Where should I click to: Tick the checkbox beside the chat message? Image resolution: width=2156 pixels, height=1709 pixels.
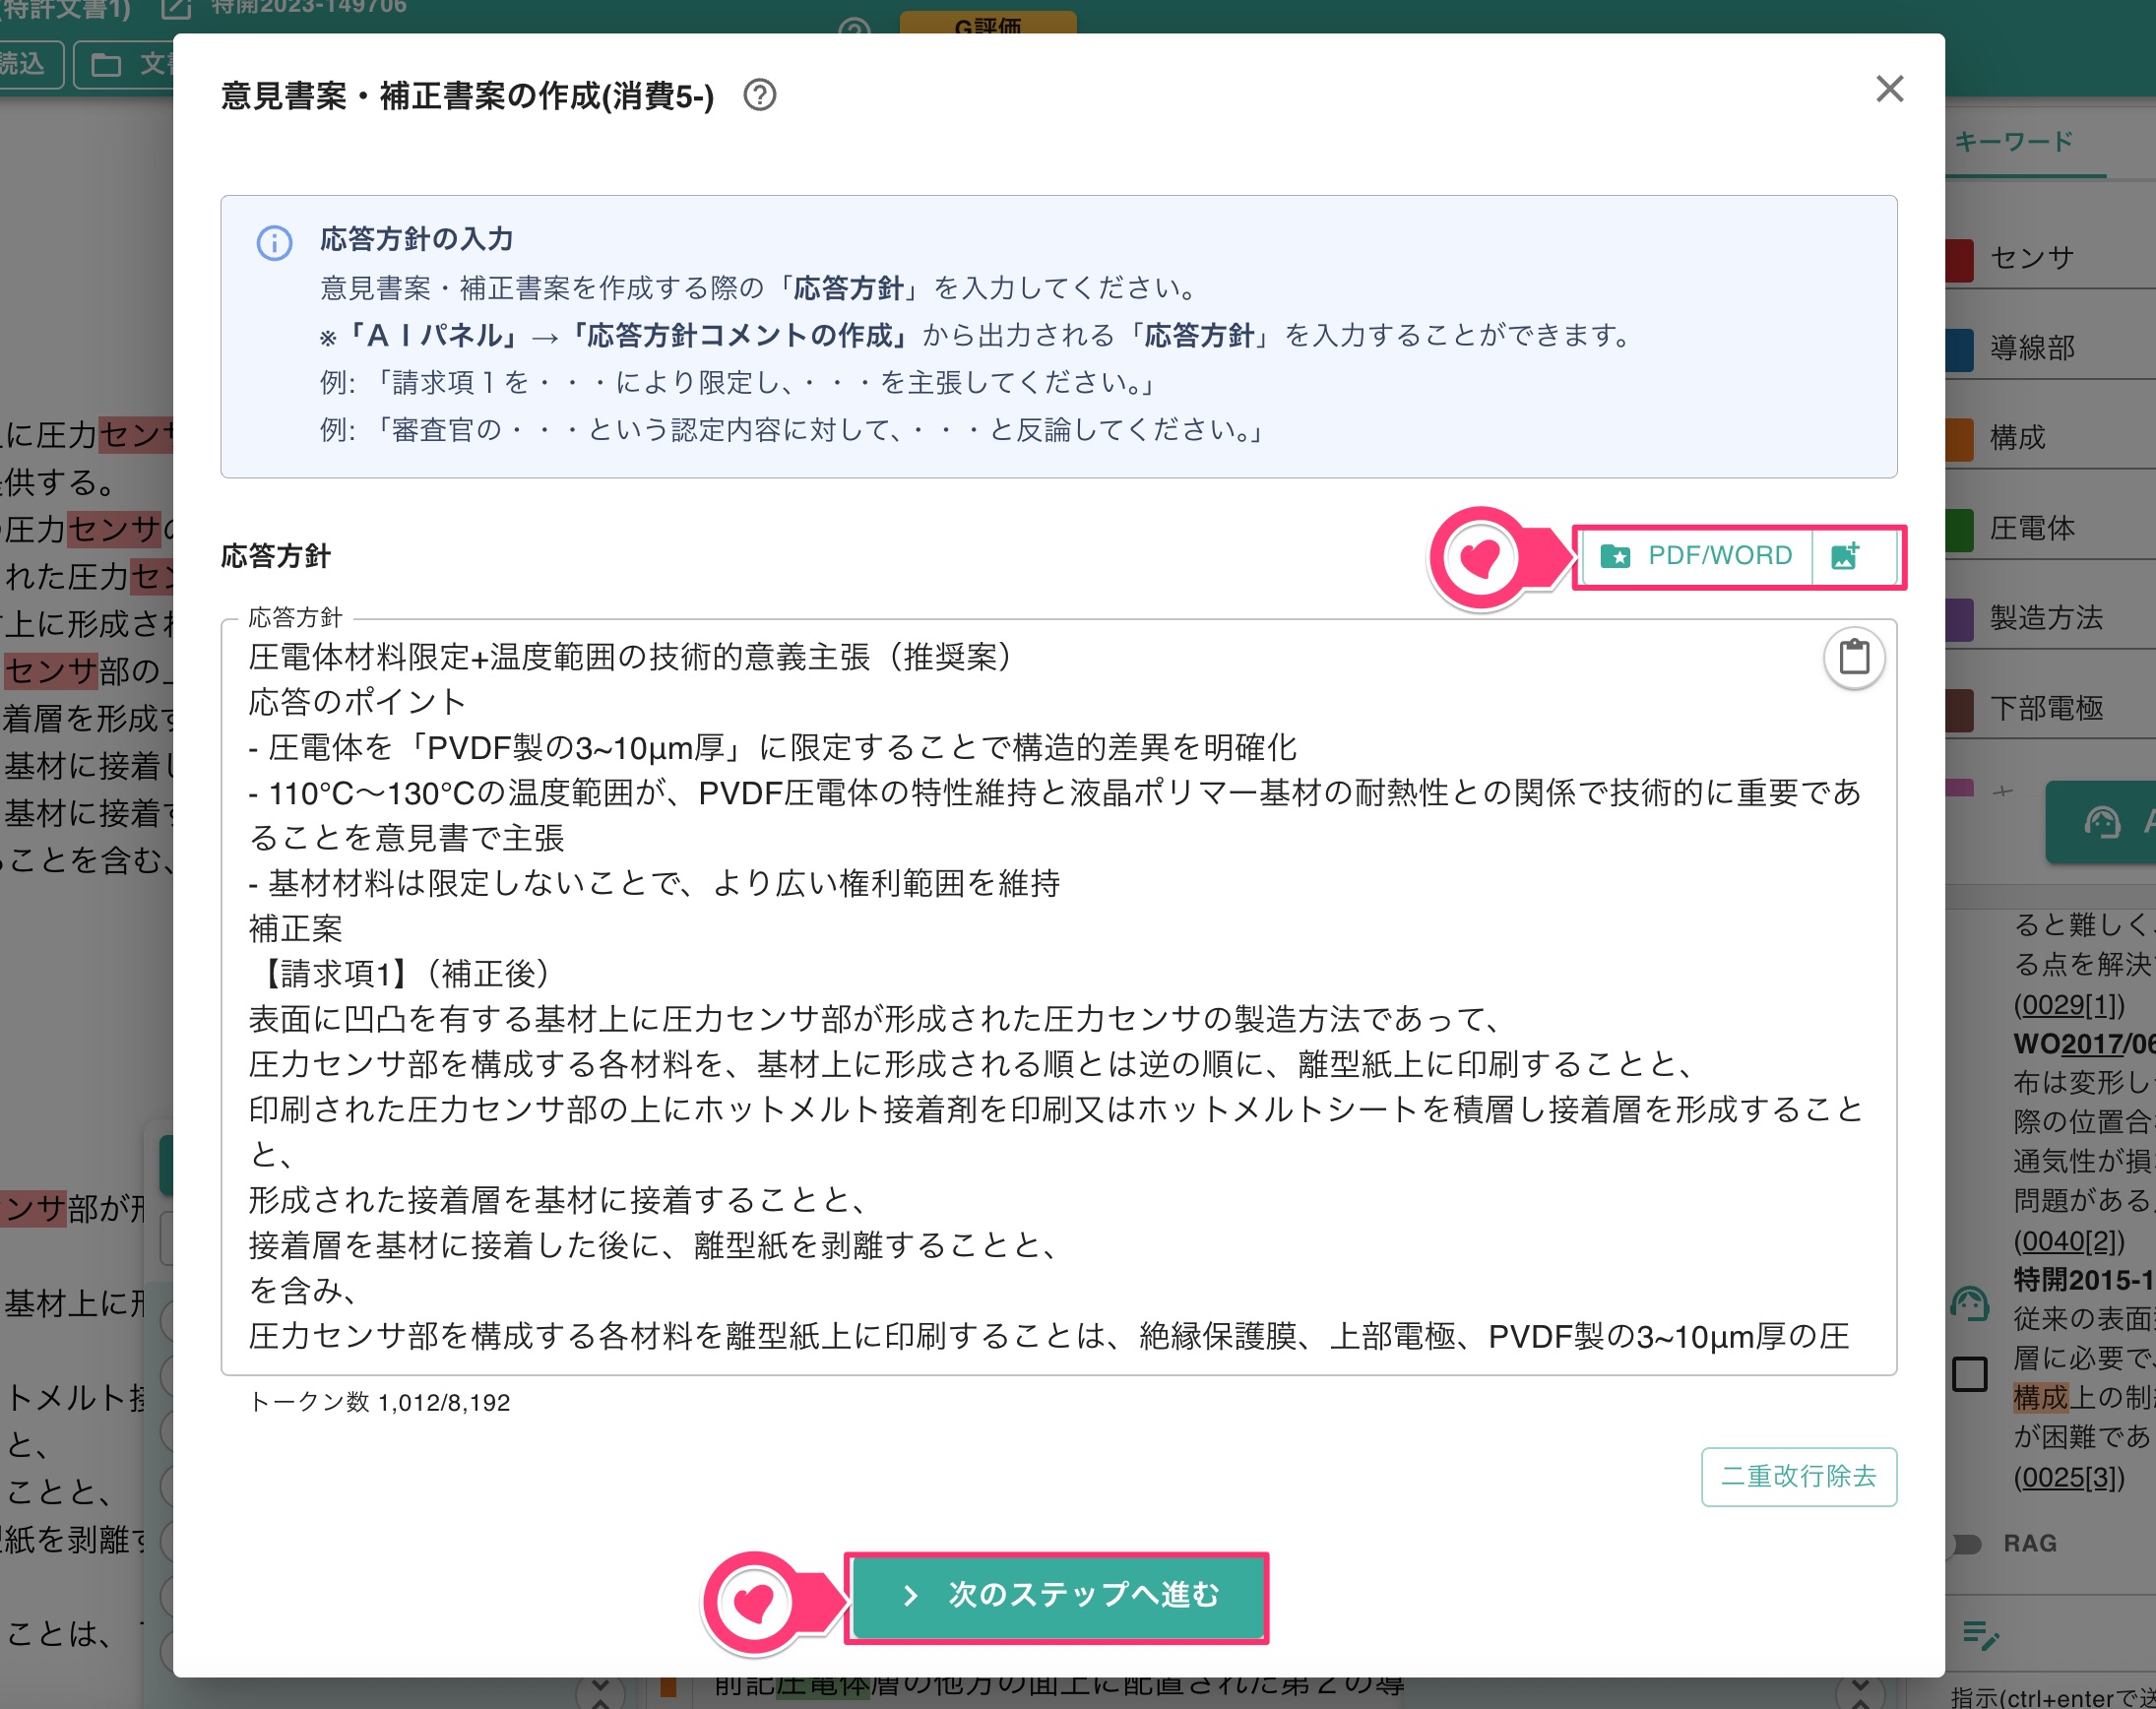pyautogui.click(x=1970, y=1373)
